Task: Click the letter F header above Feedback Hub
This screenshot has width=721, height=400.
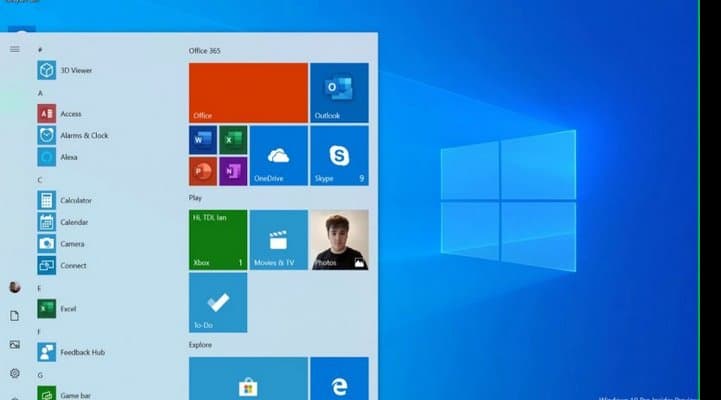Action: (39, 331)
